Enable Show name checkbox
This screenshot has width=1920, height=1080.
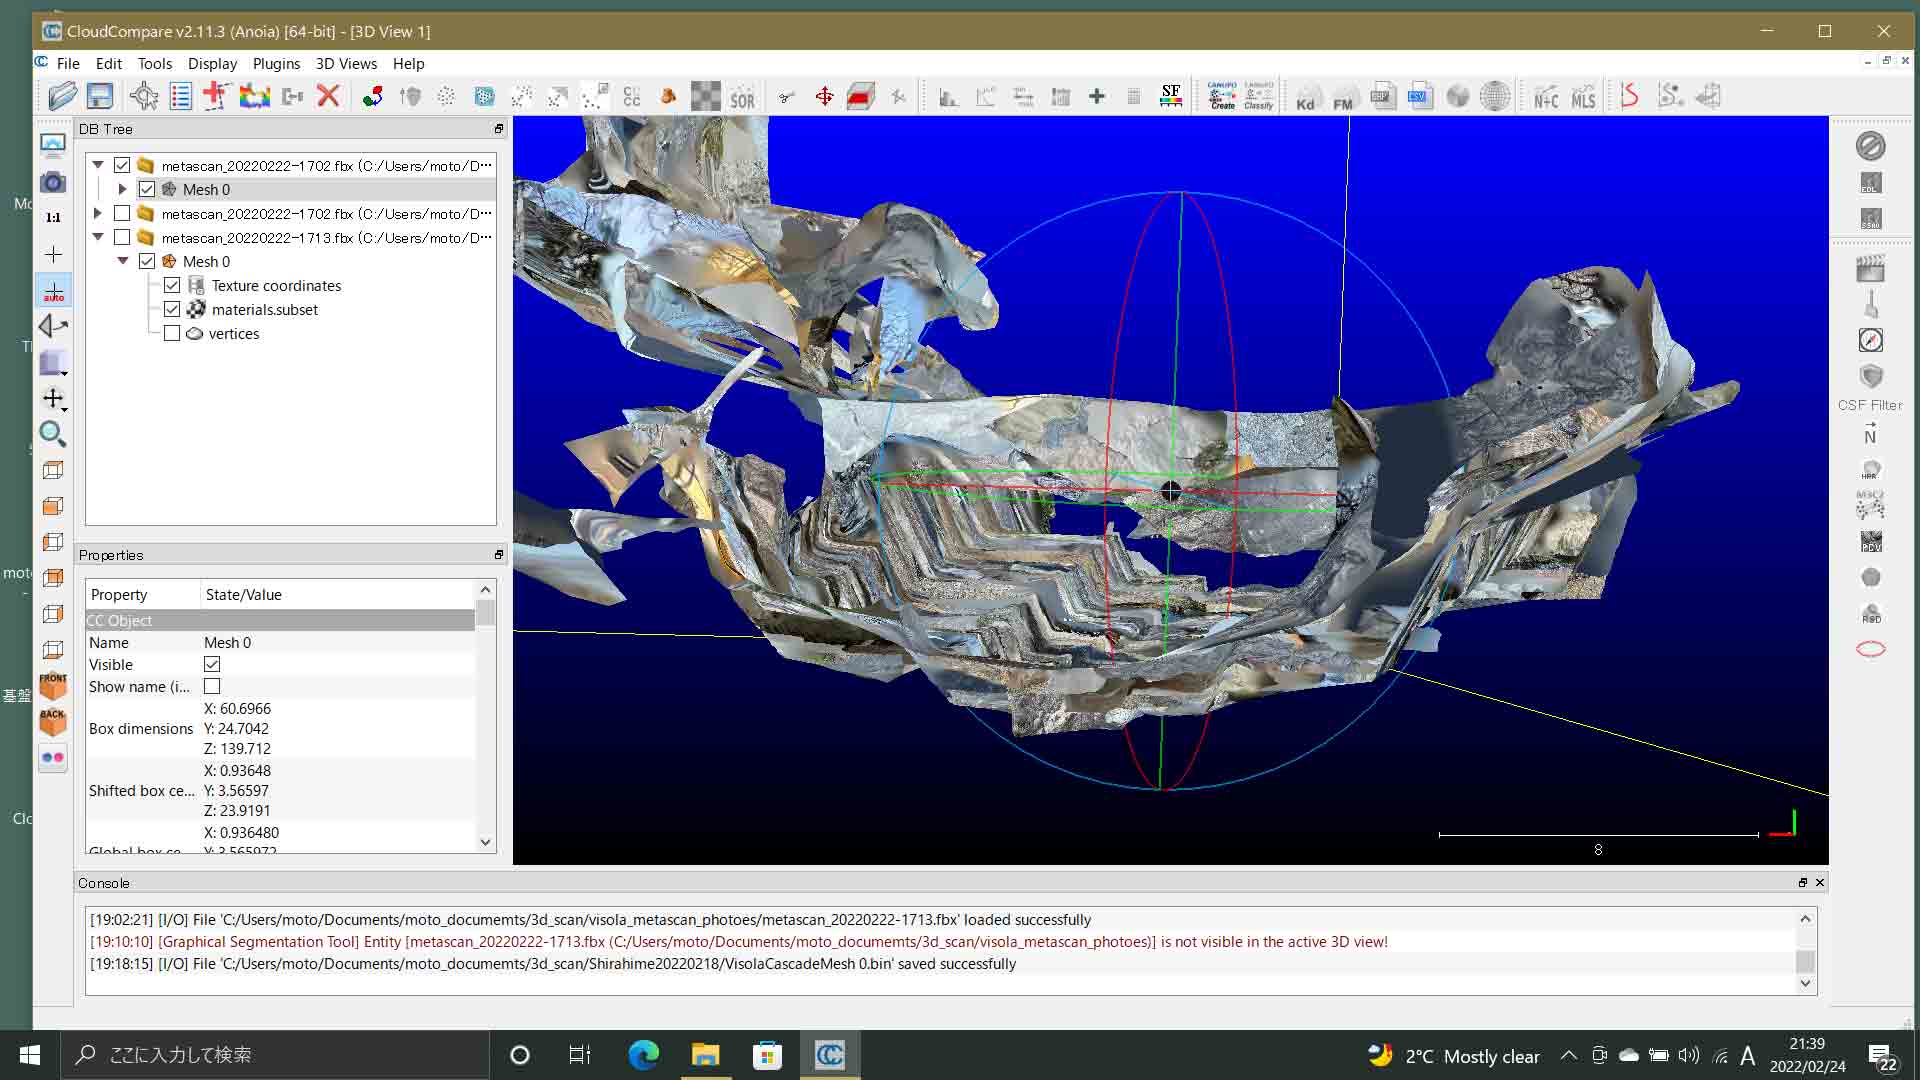click(x=212, y=686)
